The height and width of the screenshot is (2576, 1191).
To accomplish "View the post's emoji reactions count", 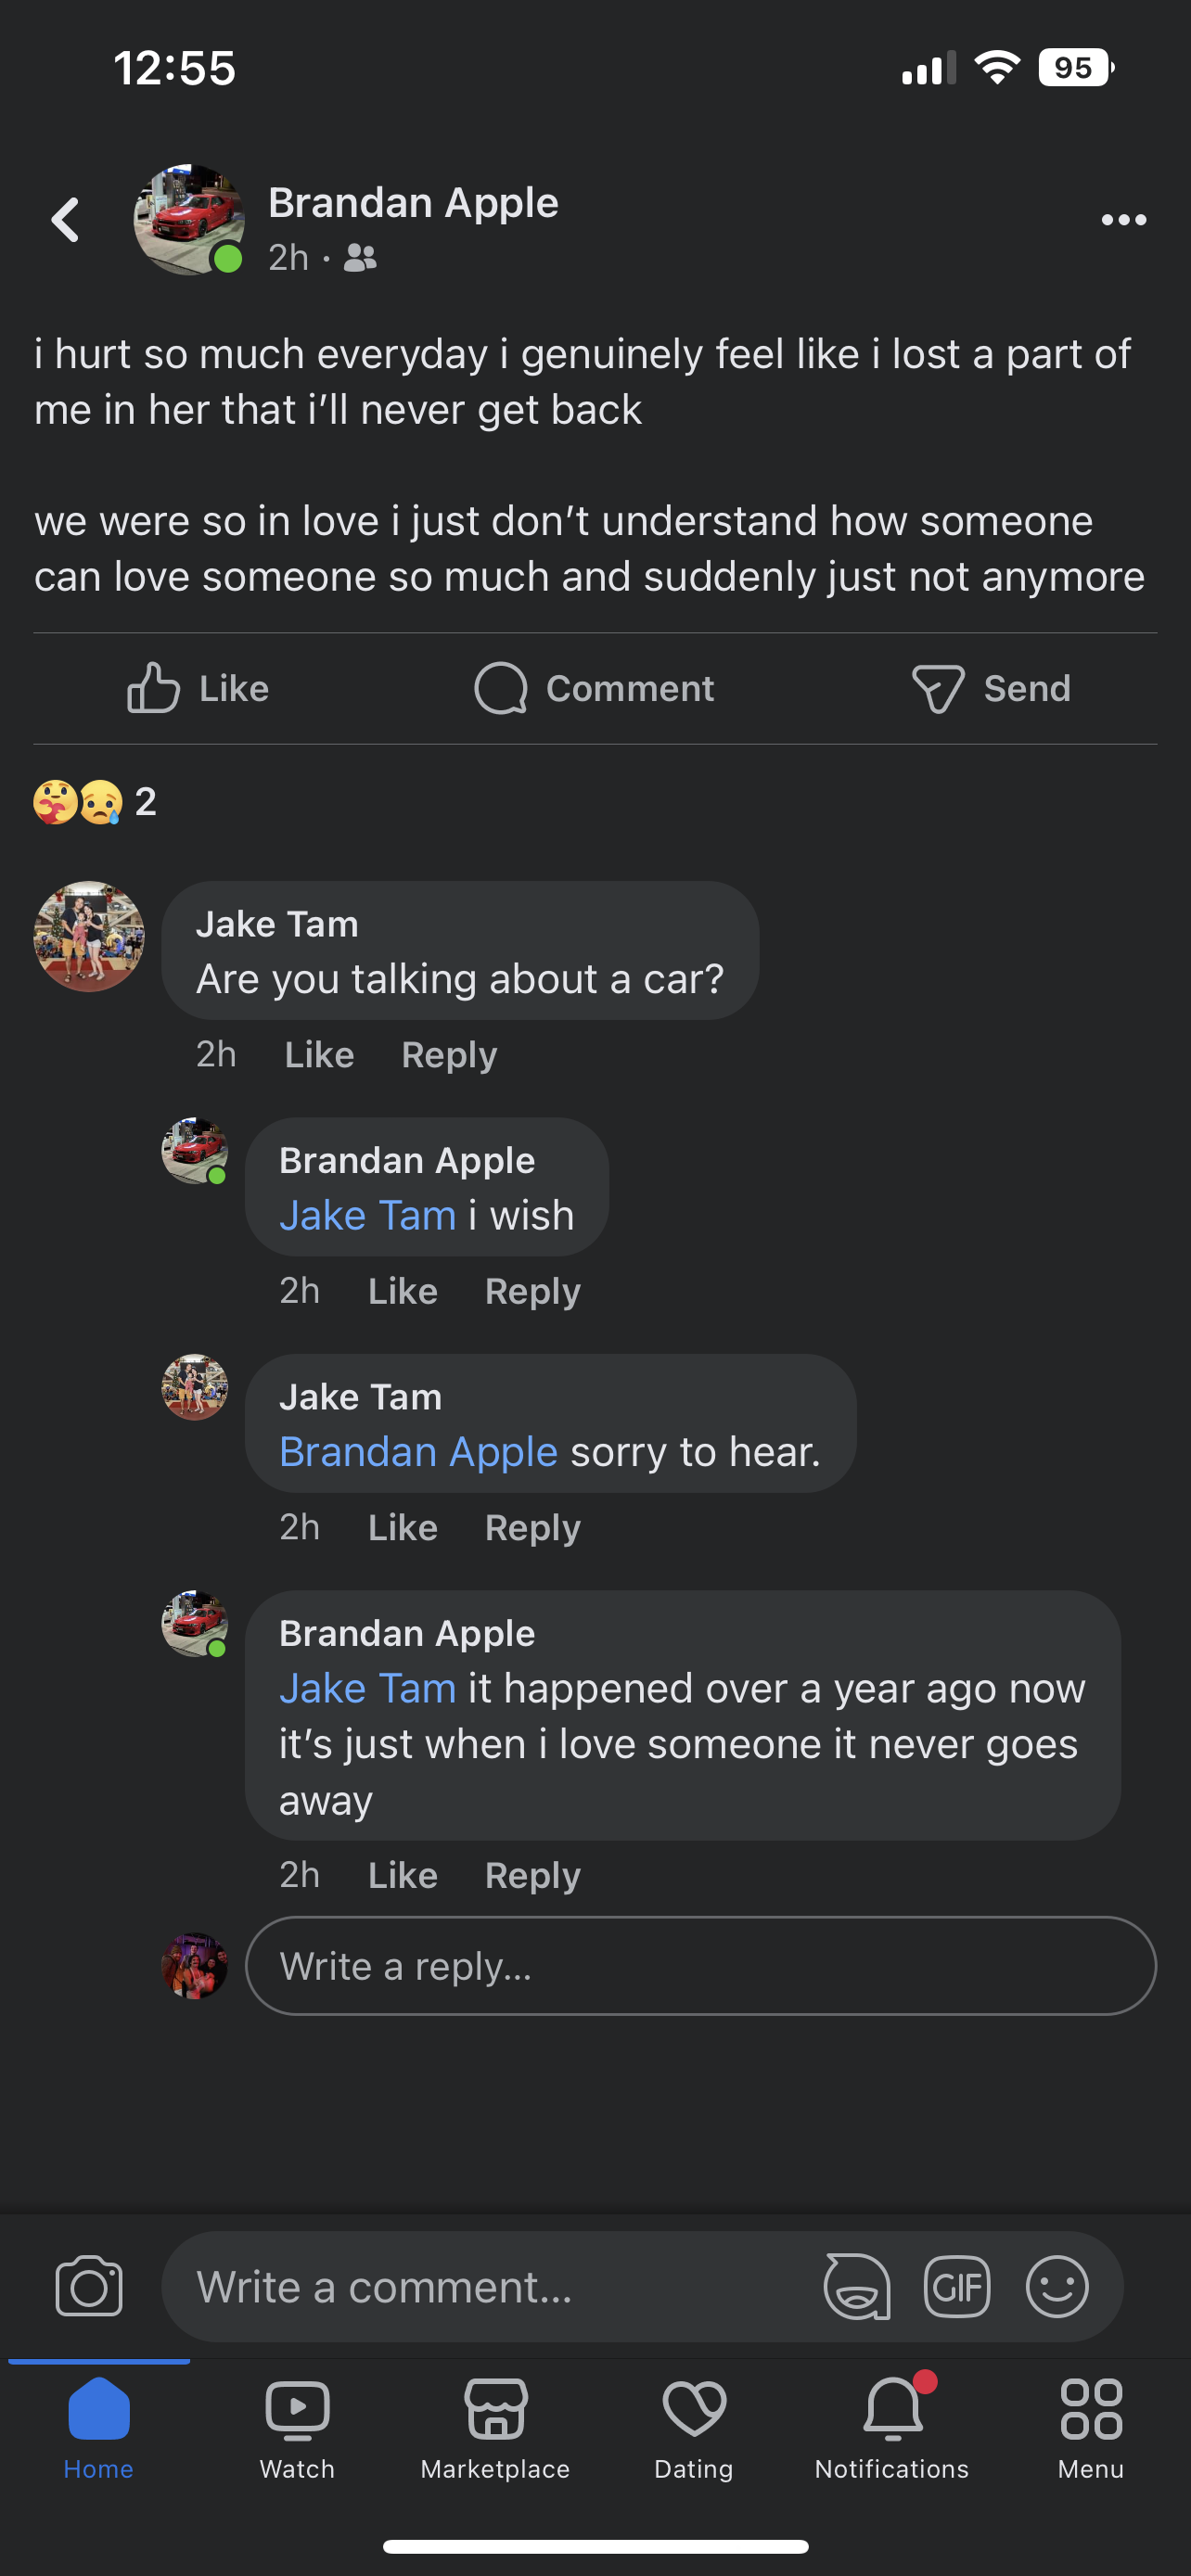I will [95, 802].
